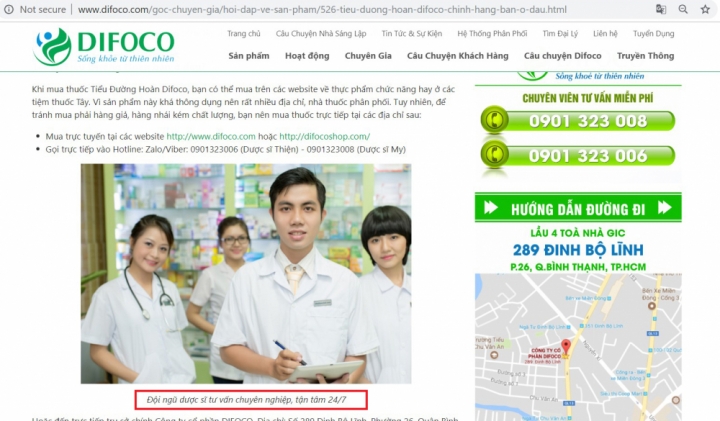
Task: Click caption Đội ngũ dược sĩ tư vấn
Action: click(x=246, y=400)
